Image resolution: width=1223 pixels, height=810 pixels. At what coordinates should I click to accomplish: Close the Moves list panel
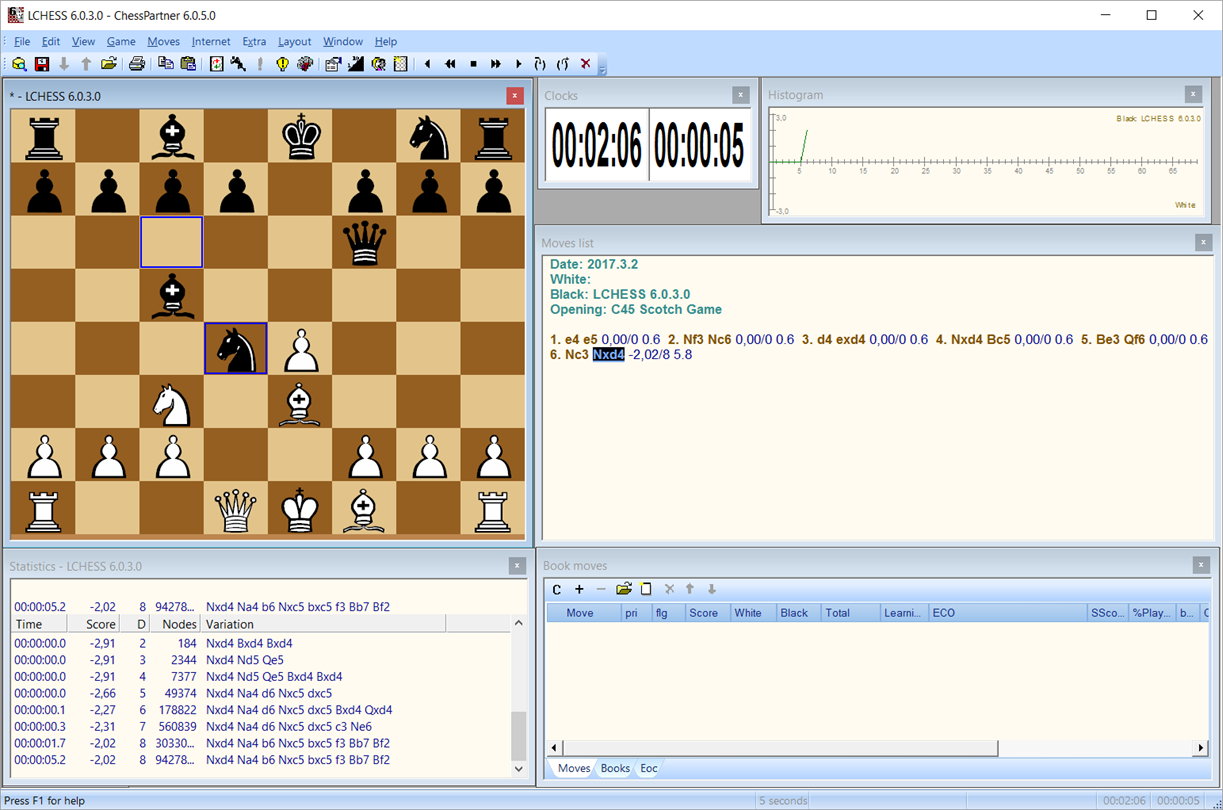pyautogui.click(x=1203, y=242)
